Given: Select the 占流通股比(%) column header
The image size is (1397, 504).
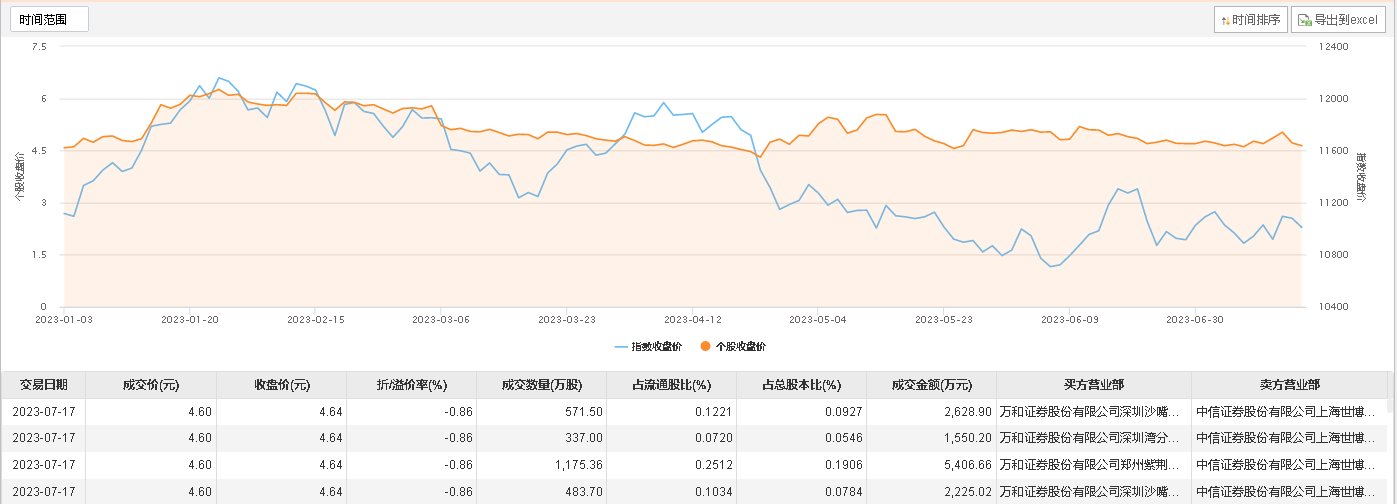Looking at the screenshot, I should (x=671, y=385).
